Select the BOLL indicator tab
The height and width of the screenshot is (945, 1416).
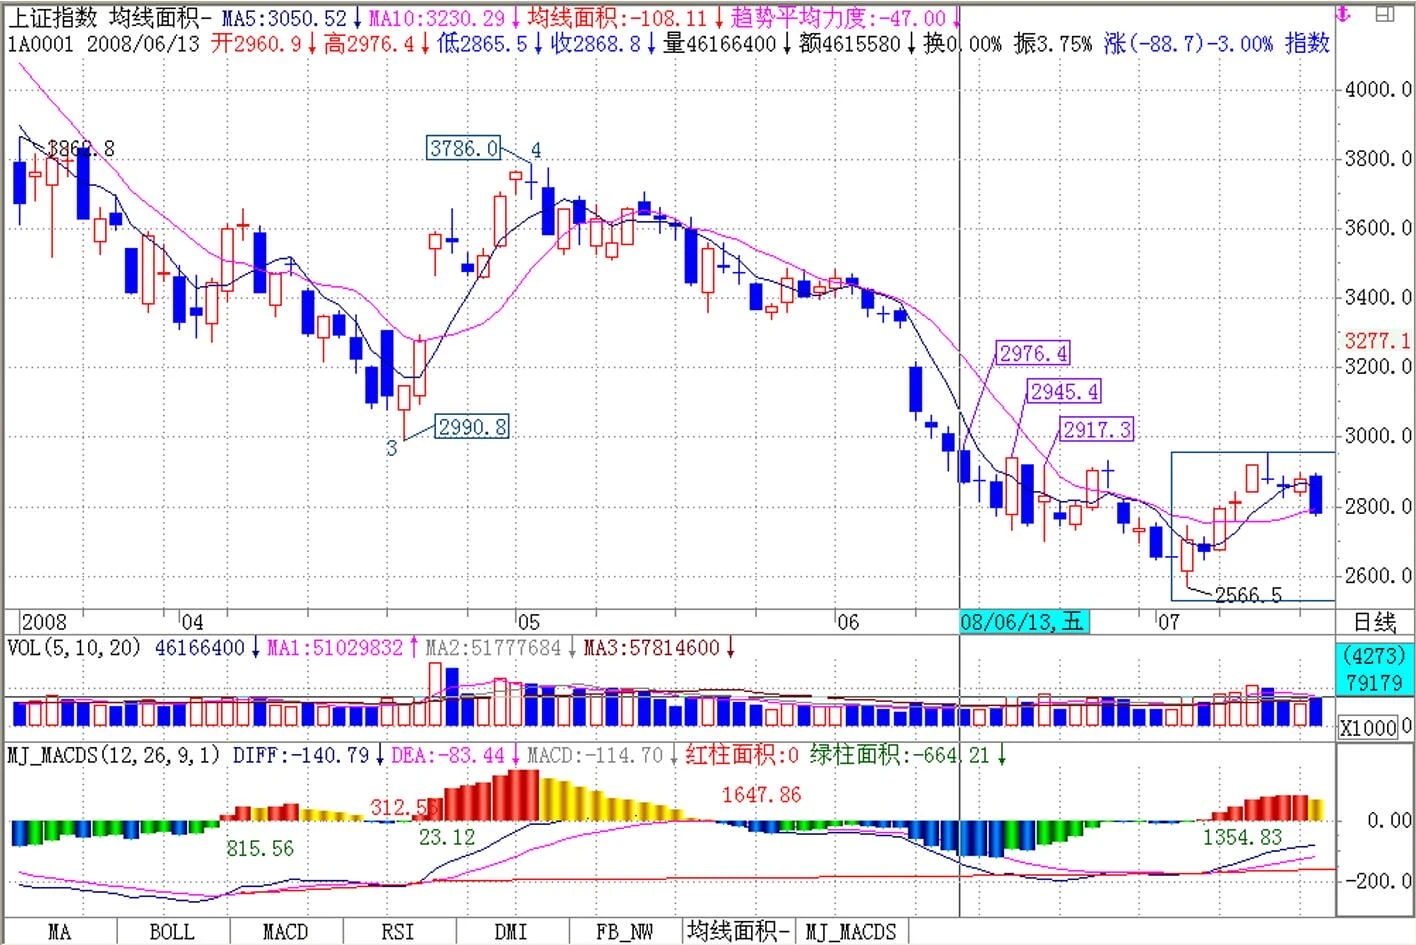point(172,932)
